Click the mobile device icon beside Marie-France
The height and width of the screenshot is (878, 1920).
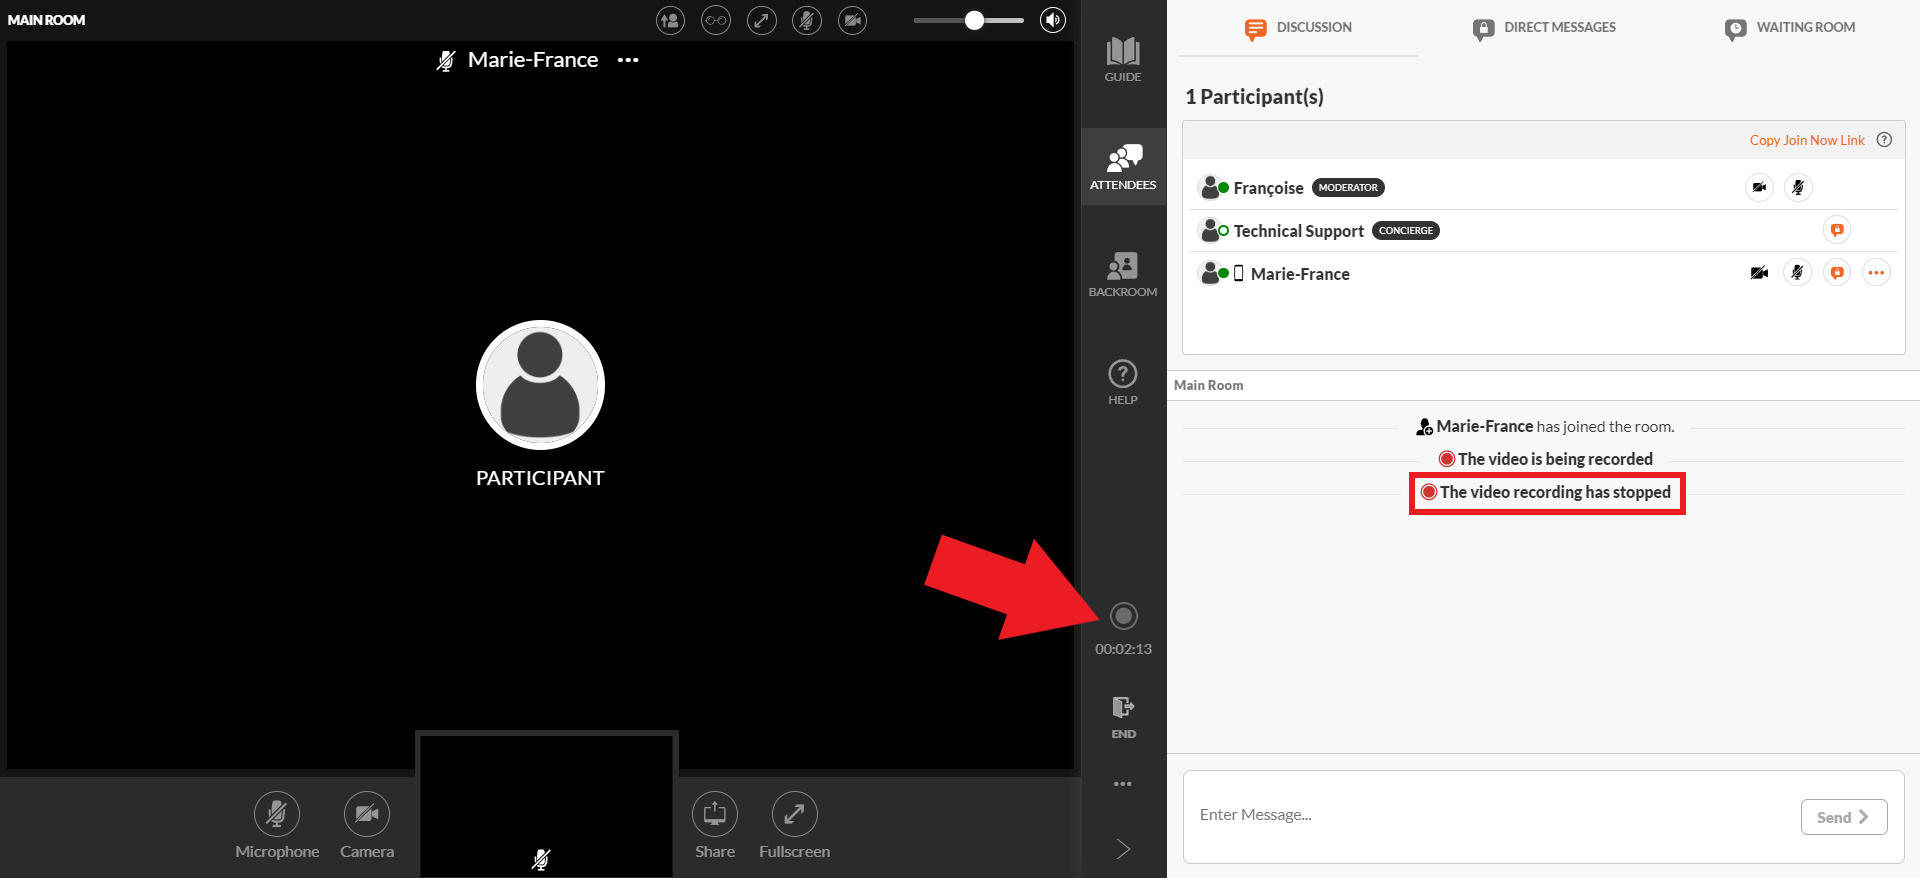pos(1239,273)
